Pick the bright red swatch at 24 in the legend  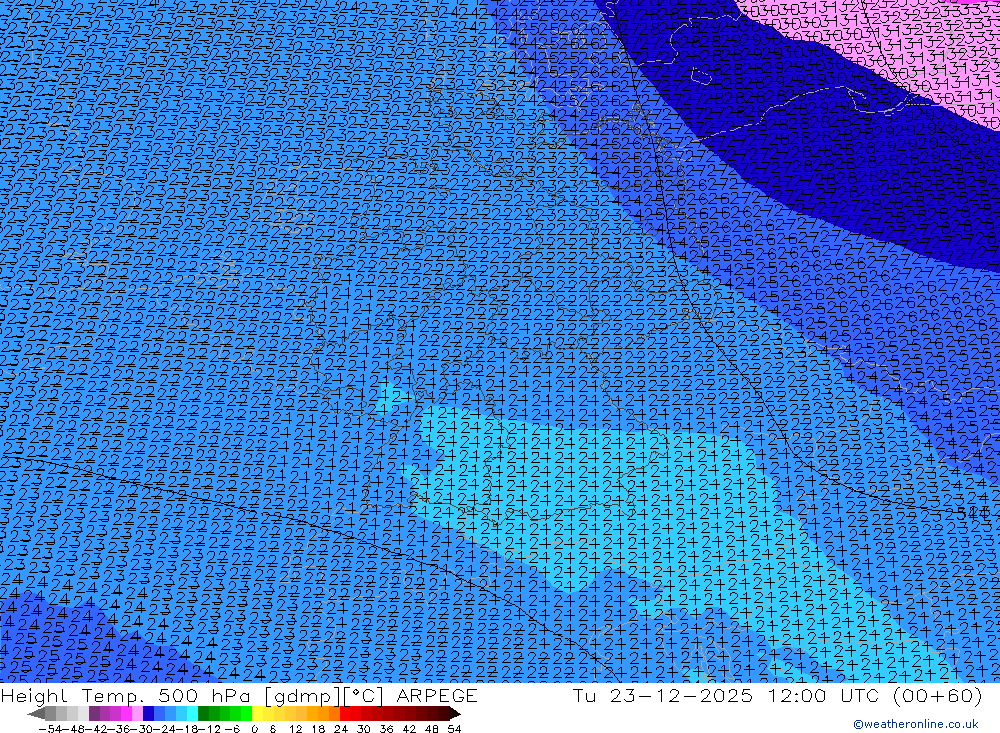pyautogui.click(x=345, y=713)
